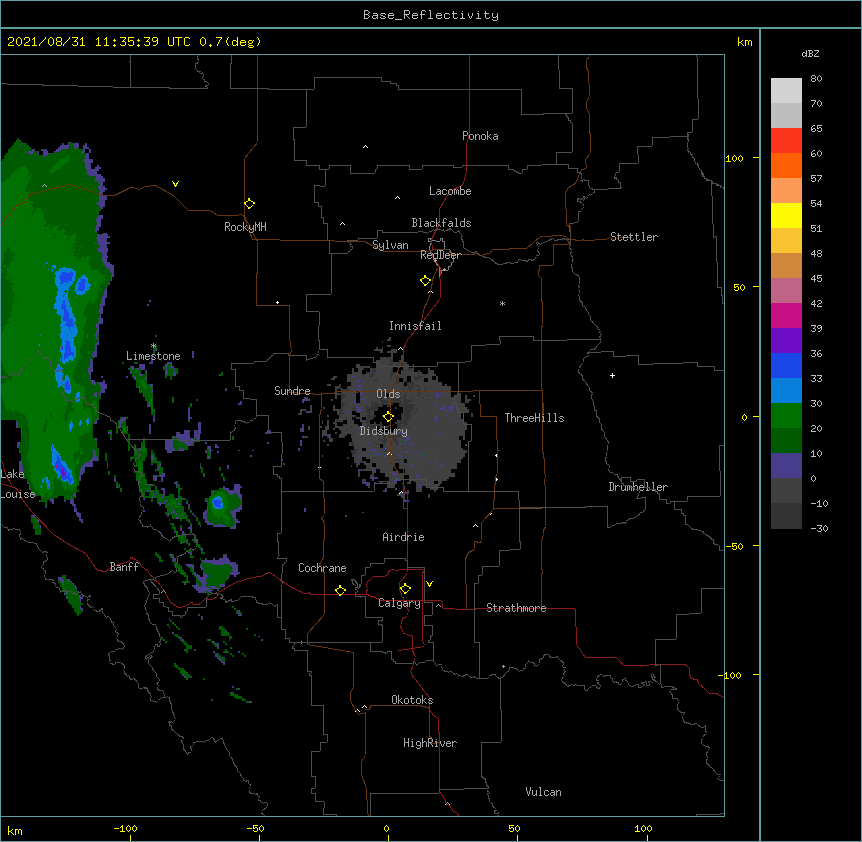The image size is (862, 842).
Task: Click the blue 36 dBZ legend swatch
Action: click(786, 365)
